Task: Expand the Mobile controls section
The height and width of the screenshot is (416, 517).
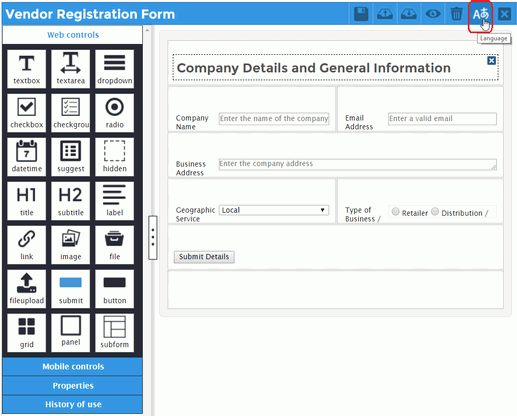Action: coord(73,366)
